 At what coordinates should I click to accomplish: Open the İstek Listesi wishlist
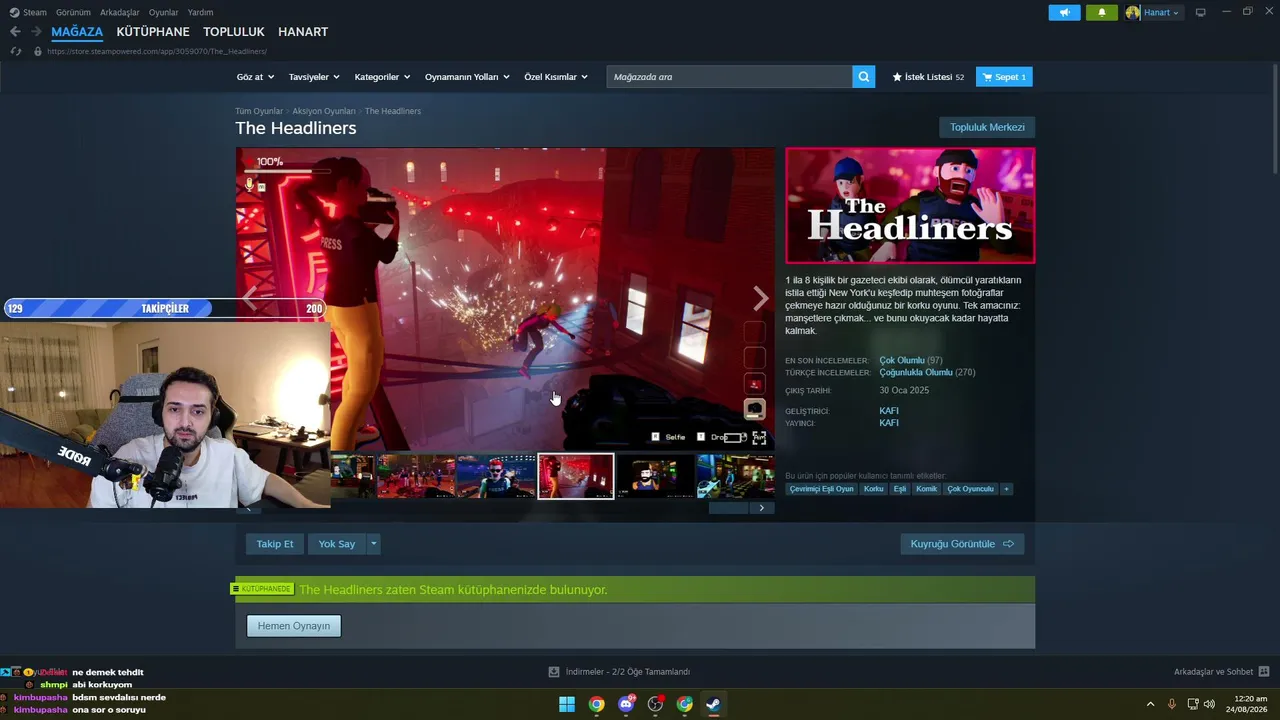click(x=928, y=77)
